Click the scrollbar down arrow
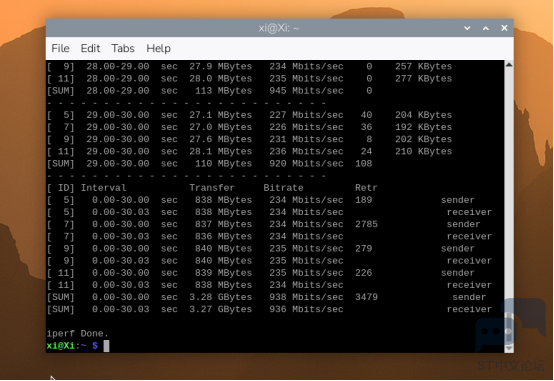The image size is (554, 381). pos(509,348)
